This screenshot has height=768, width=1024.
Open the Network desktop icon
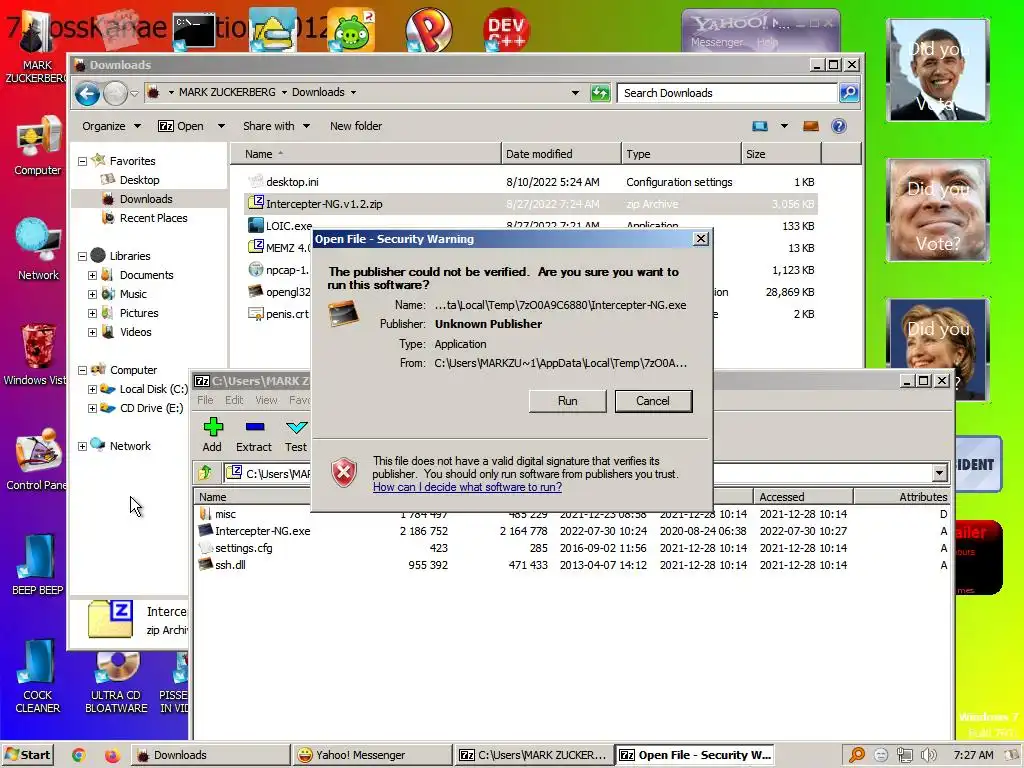(x=38, y=249)
